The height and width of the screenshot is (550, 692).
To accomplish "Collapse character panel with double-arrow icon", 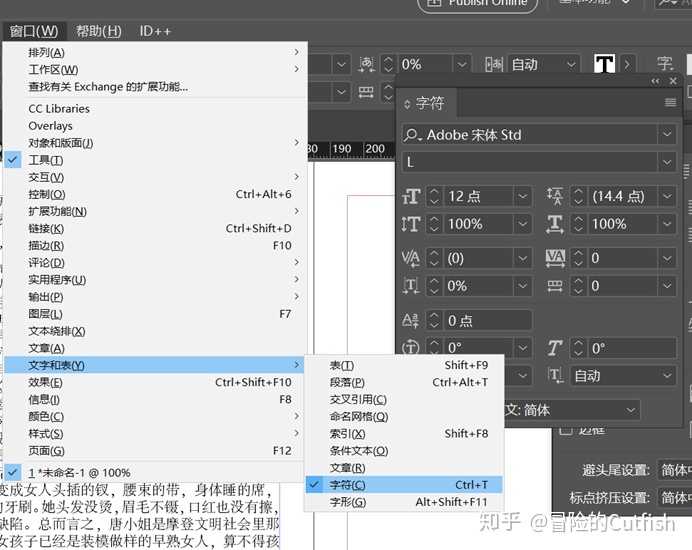I will coord(655,81).
